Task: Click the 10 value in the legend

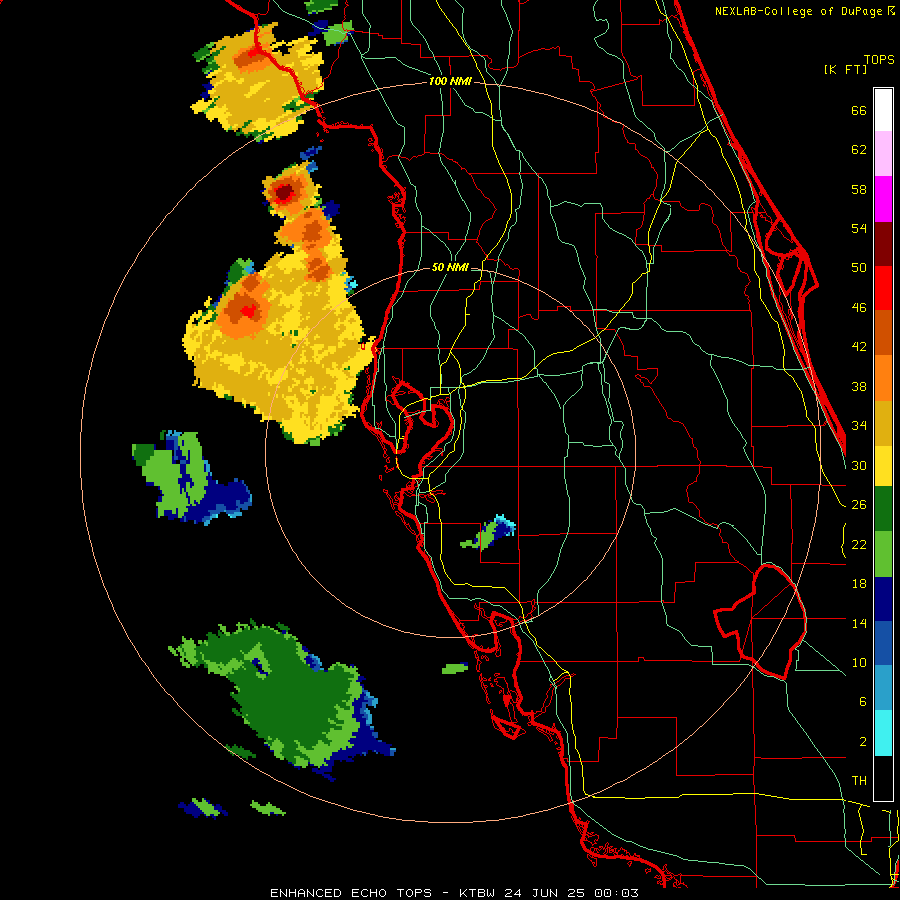Action: point(859,662)
